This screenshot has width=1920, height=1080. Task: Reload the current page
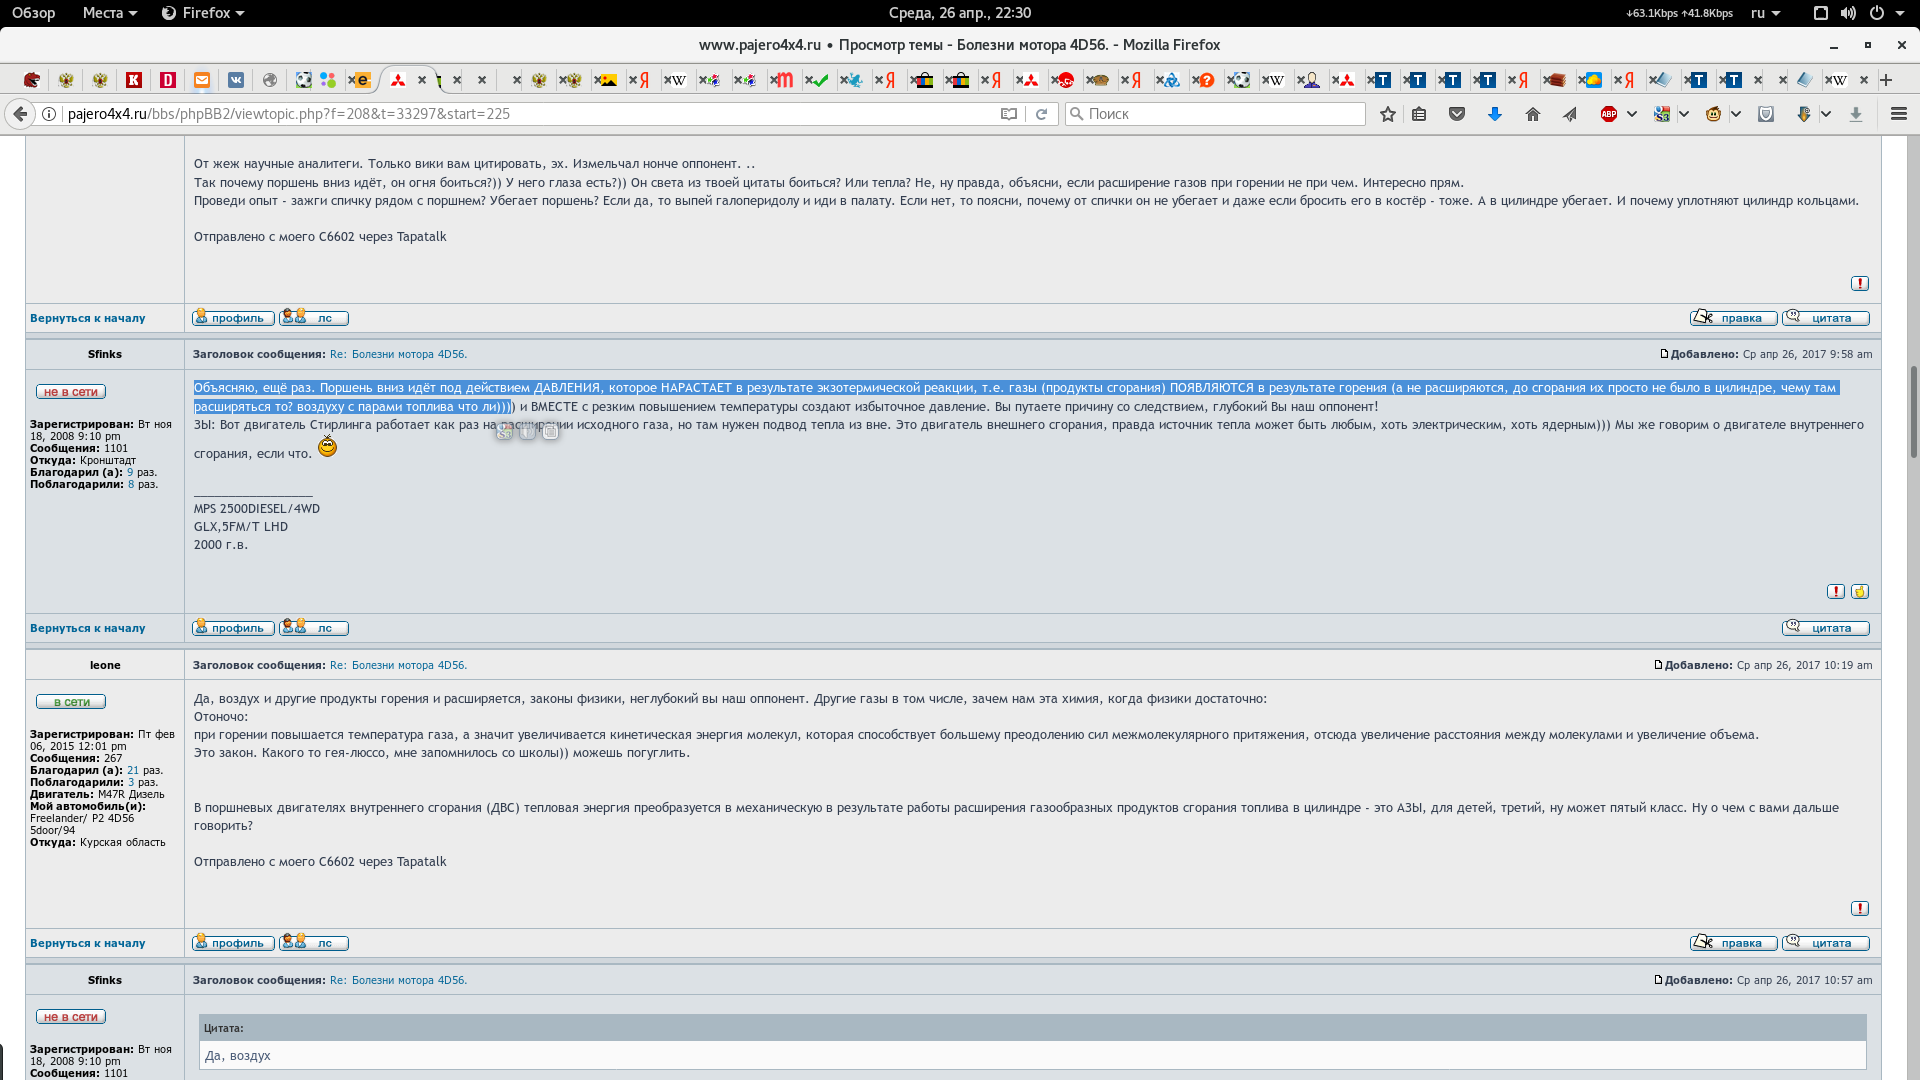pyautogui.click(x=1041, y=114)
